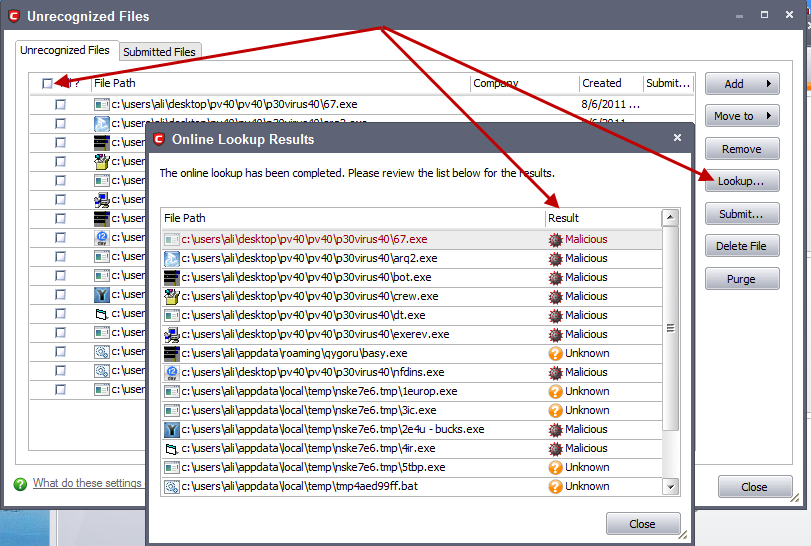The width and height of the screenshot is (811, 546).
Task: Click the Unknown status icon for 3ic.exe
Action: 555,411
